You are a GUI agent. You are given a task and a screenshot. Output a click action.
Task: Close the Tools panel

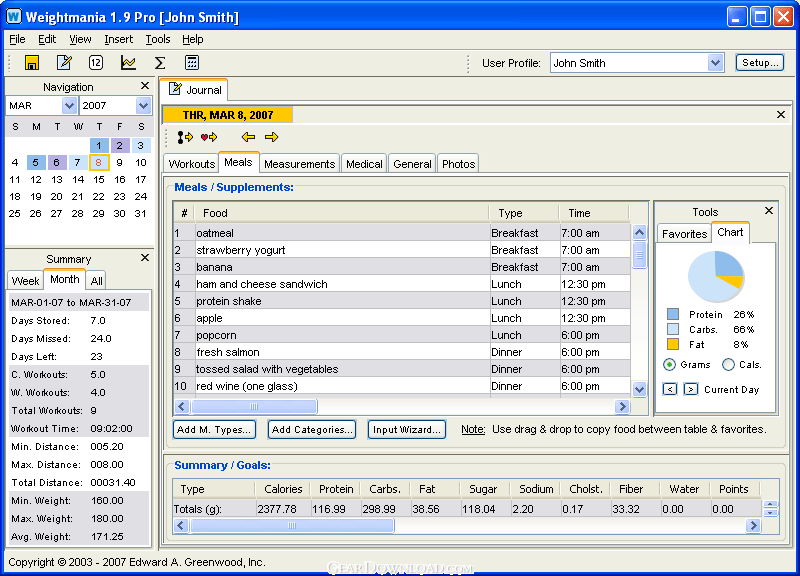769,211
